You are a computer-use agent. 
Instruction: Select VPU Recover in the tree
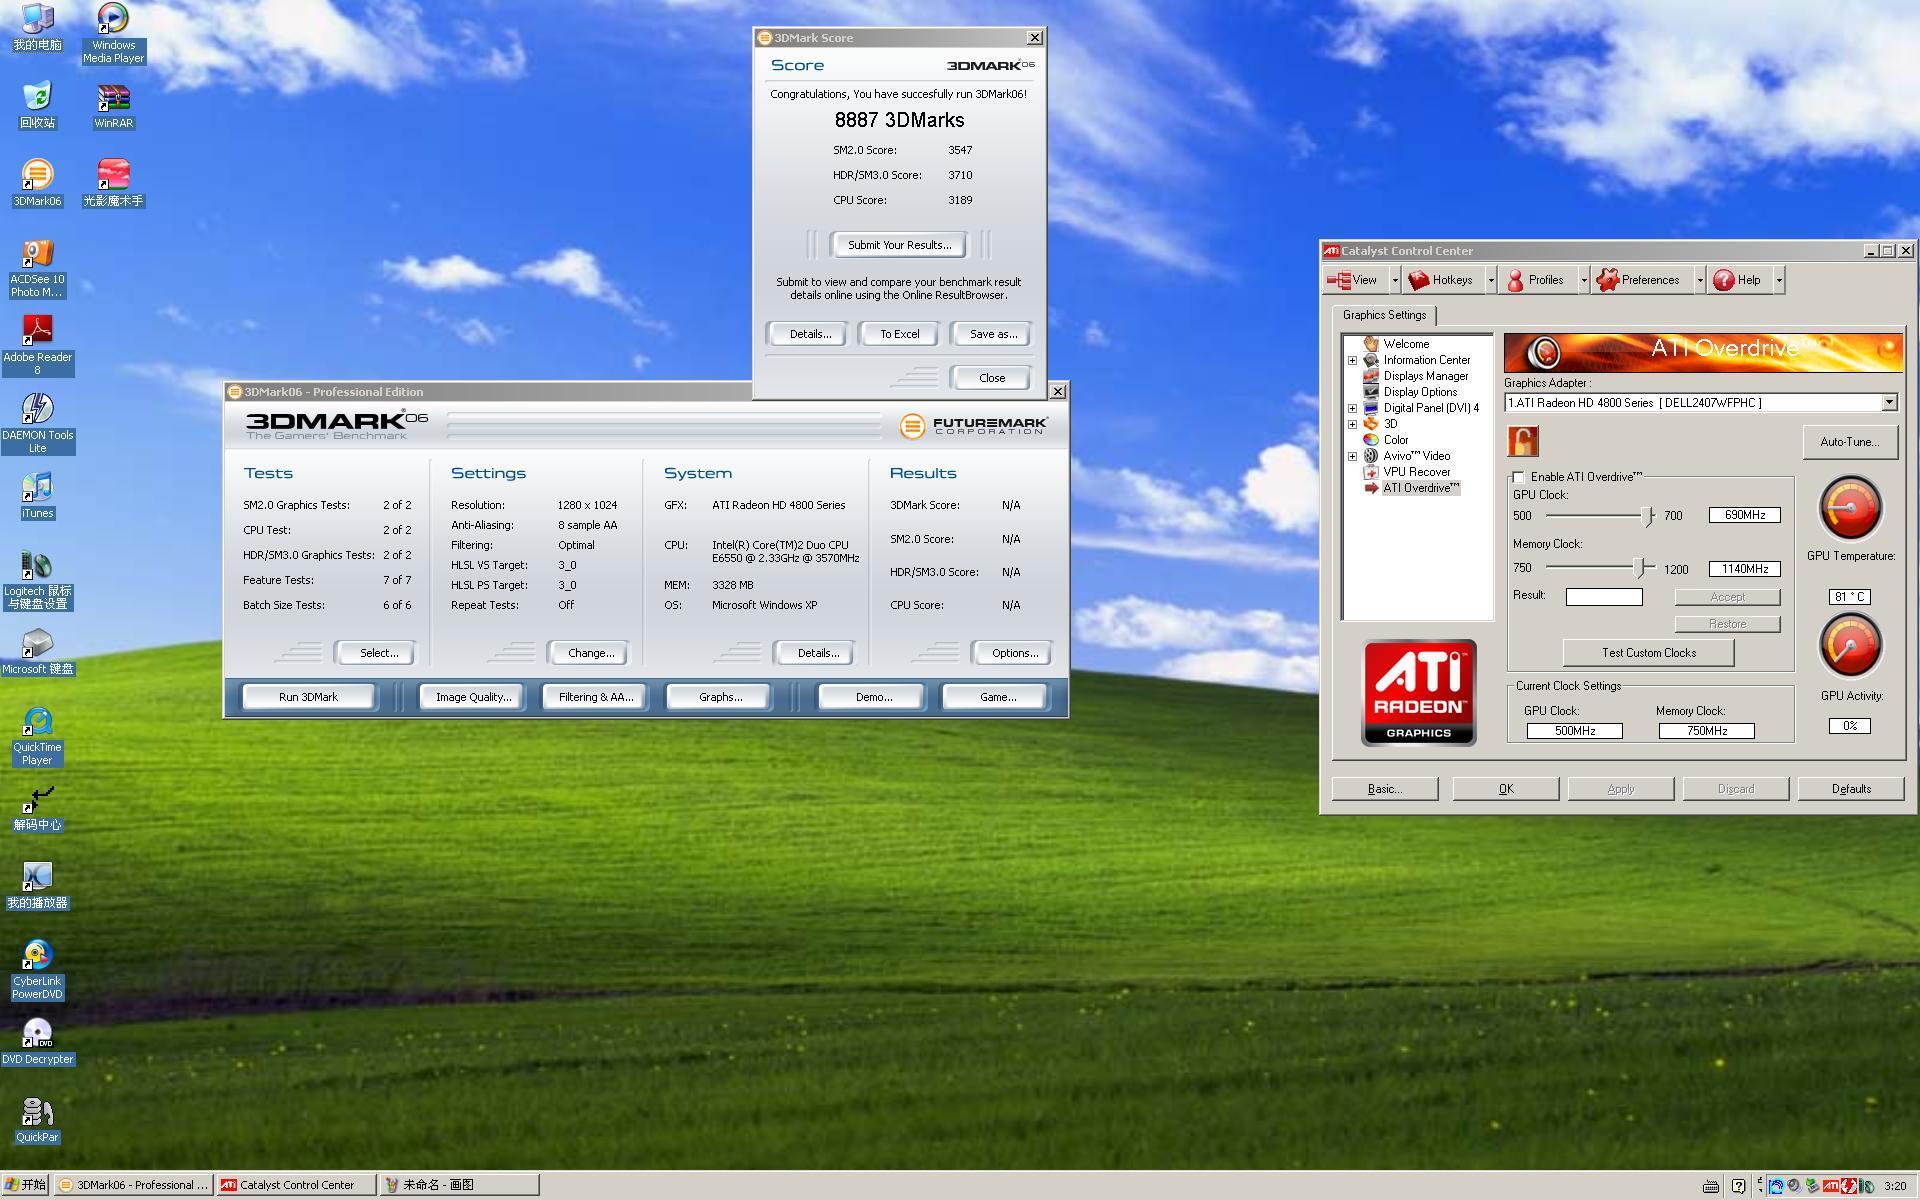pos(1416,472)
